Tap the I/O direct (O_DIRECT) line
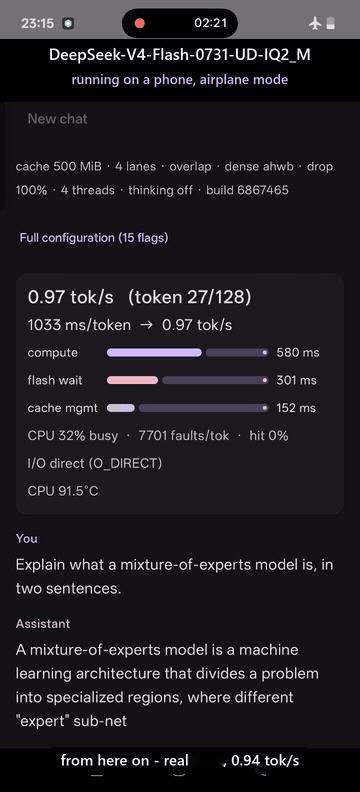 [x=95, y=463]
